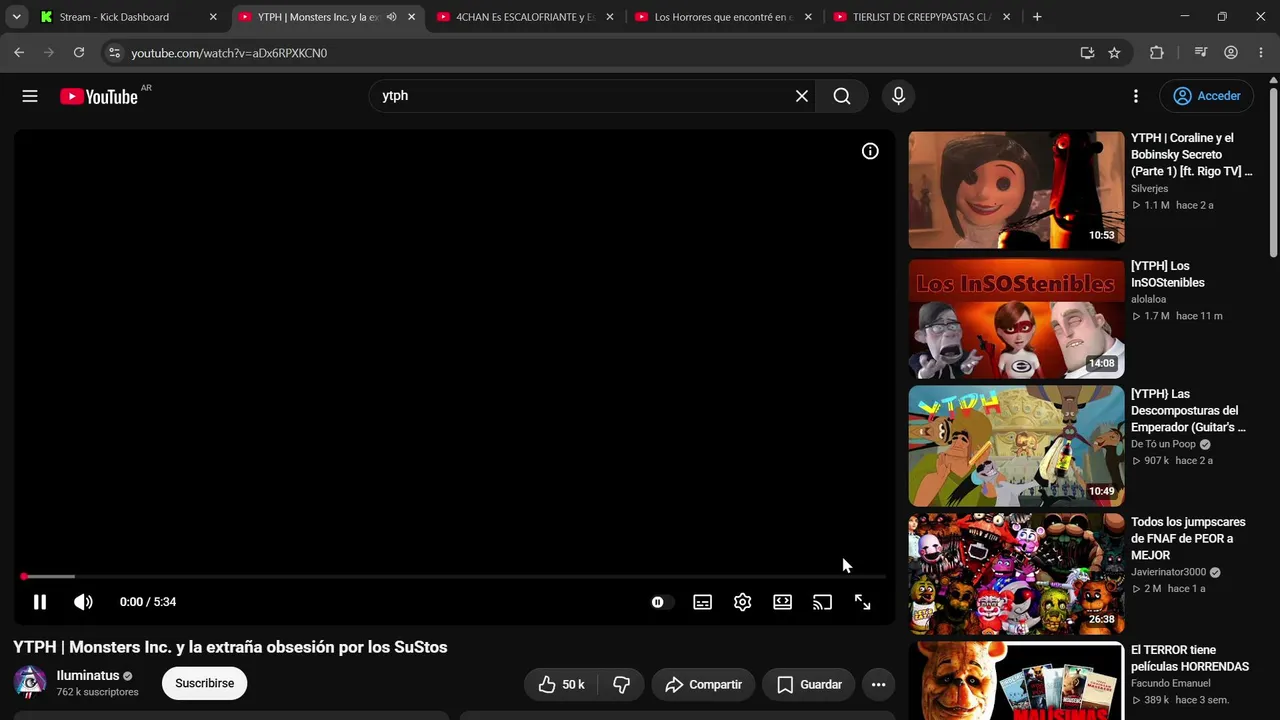Image resolution: width=1280 pixels, height=720 pixels.
Task: Open the Coraline YTPH video thumbnail
Action: [x=1016, y=190]
